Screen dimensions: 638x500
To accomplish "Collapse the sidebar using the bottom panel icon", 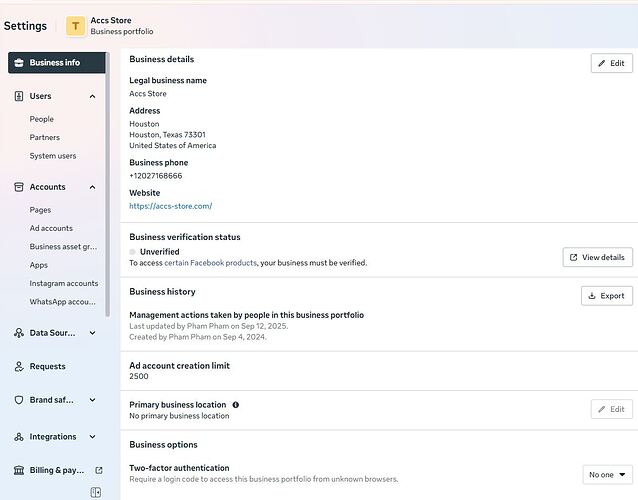I will click(95, 492).
